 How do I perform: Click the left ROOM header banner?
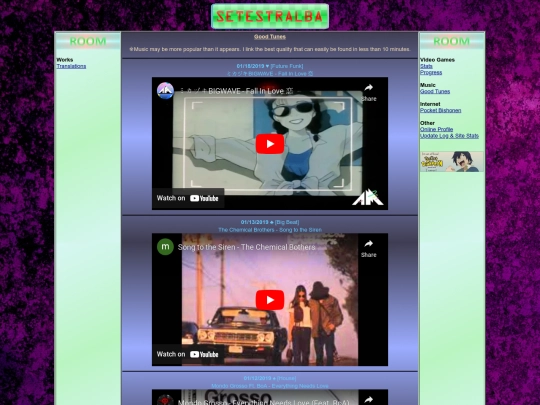click(x=88, y=41)
